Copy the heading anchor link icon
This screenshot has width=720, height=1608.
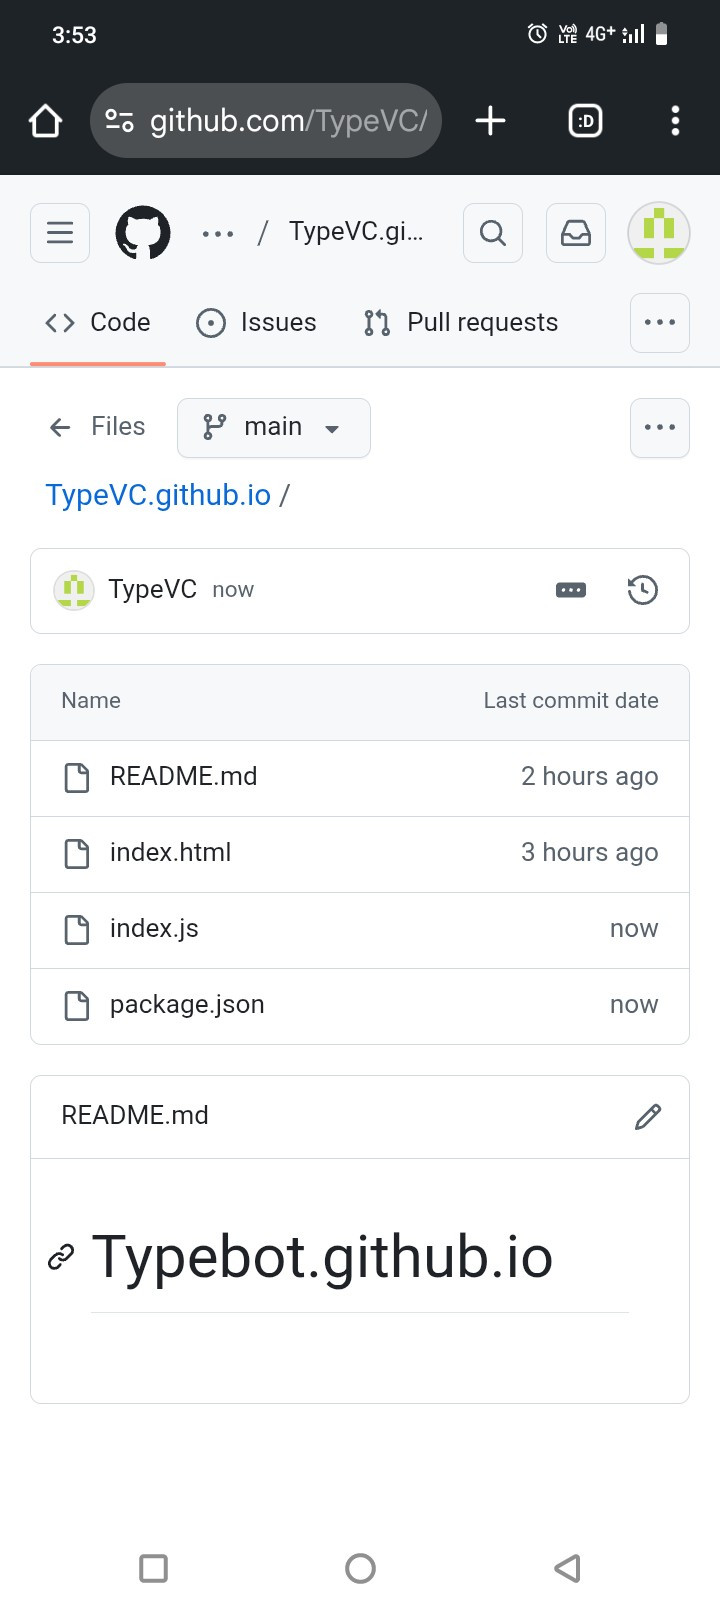point(61,1258)
